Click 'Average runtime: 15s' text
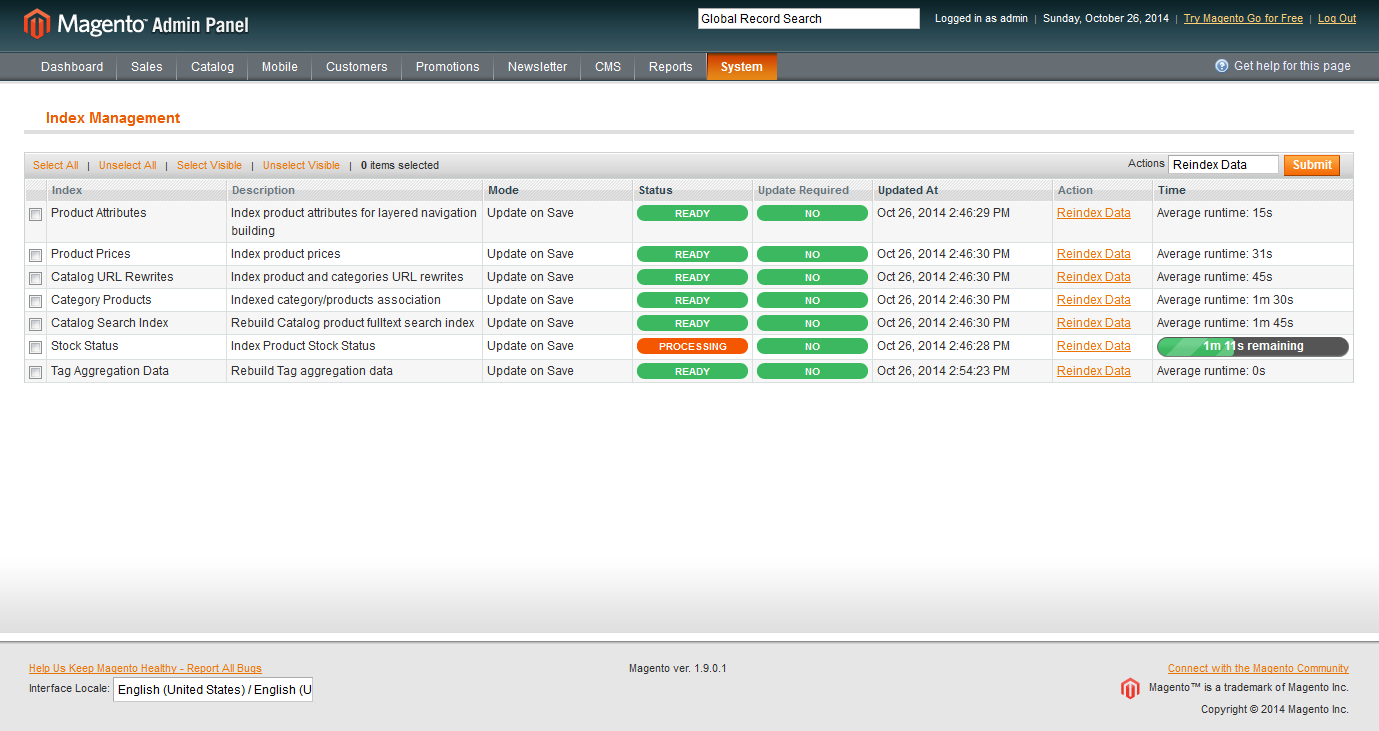This screenshot has height=731, width=1379. click(1215, 213)
